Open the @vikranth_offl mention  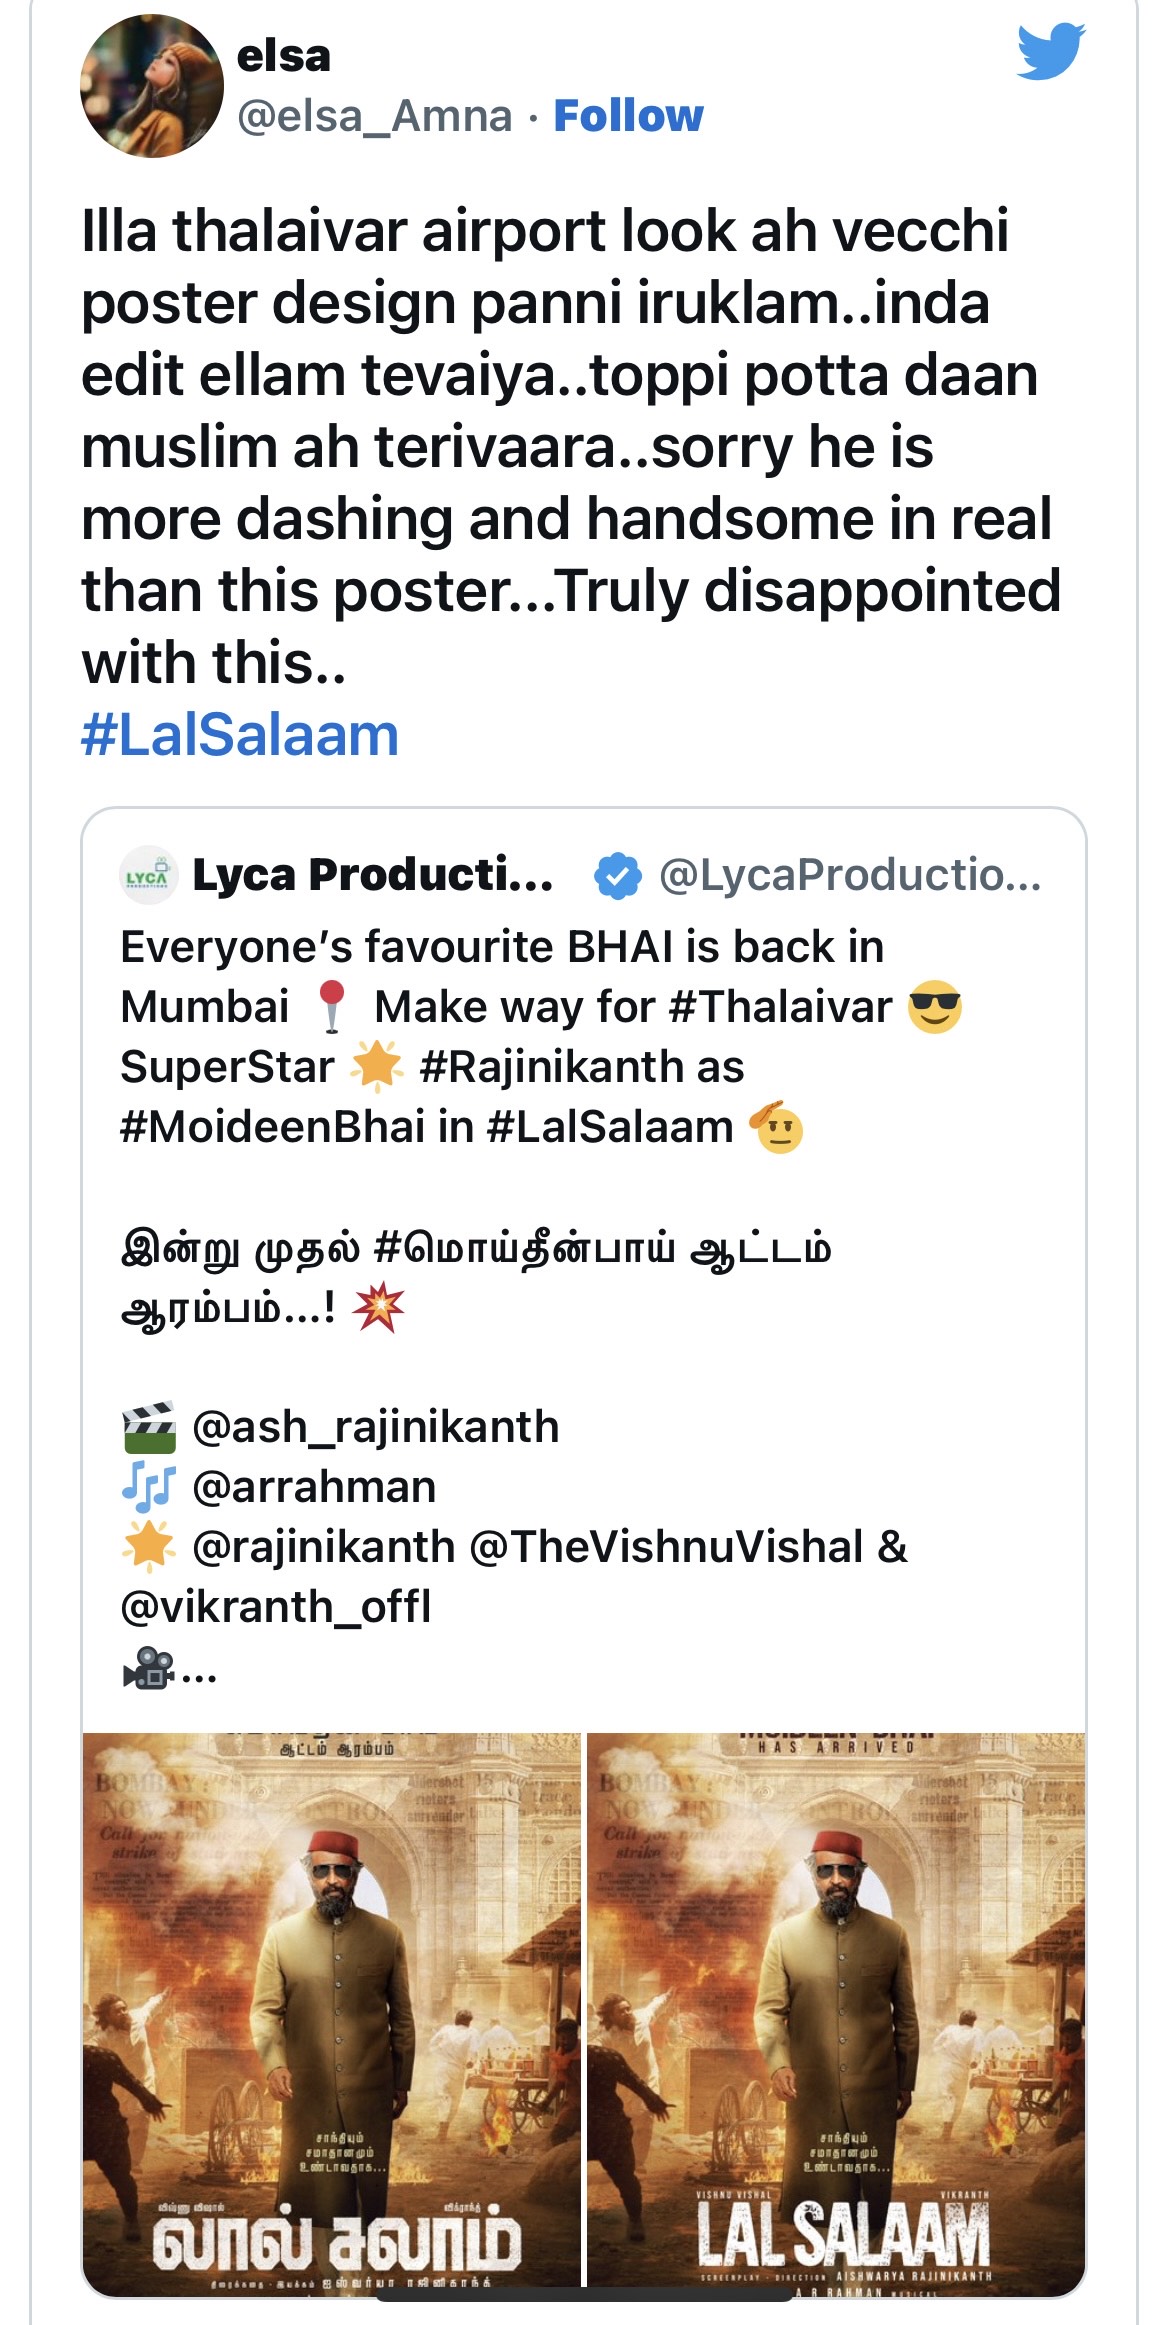[275, 1607]
